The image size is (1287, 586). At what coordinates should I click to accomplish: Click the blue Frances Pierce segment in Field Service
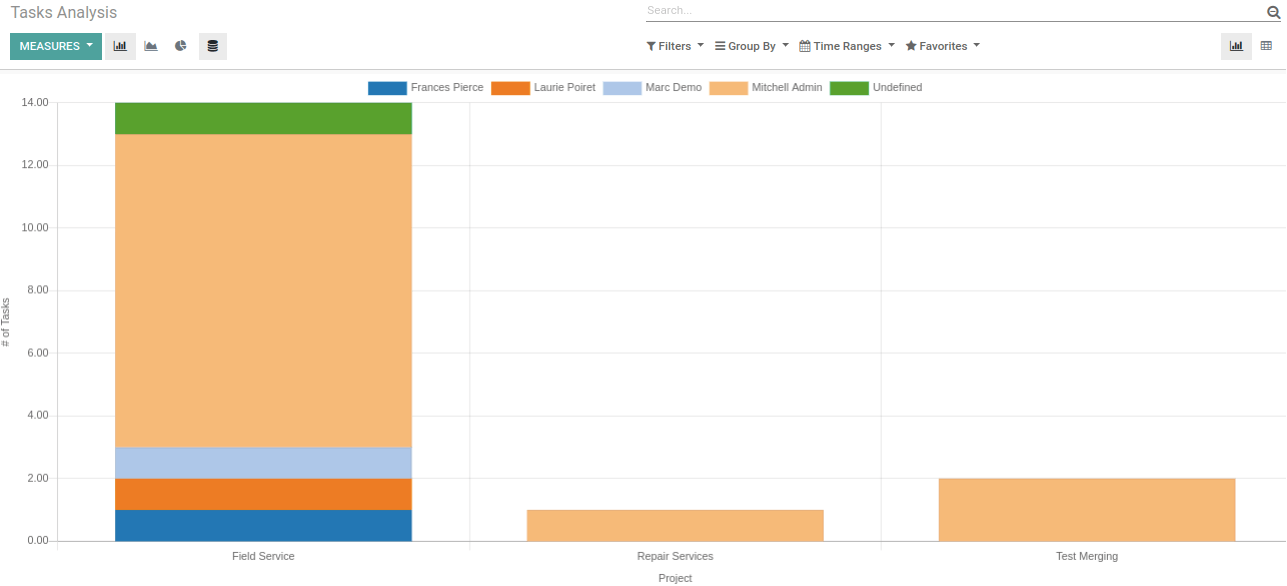[263, 526]
